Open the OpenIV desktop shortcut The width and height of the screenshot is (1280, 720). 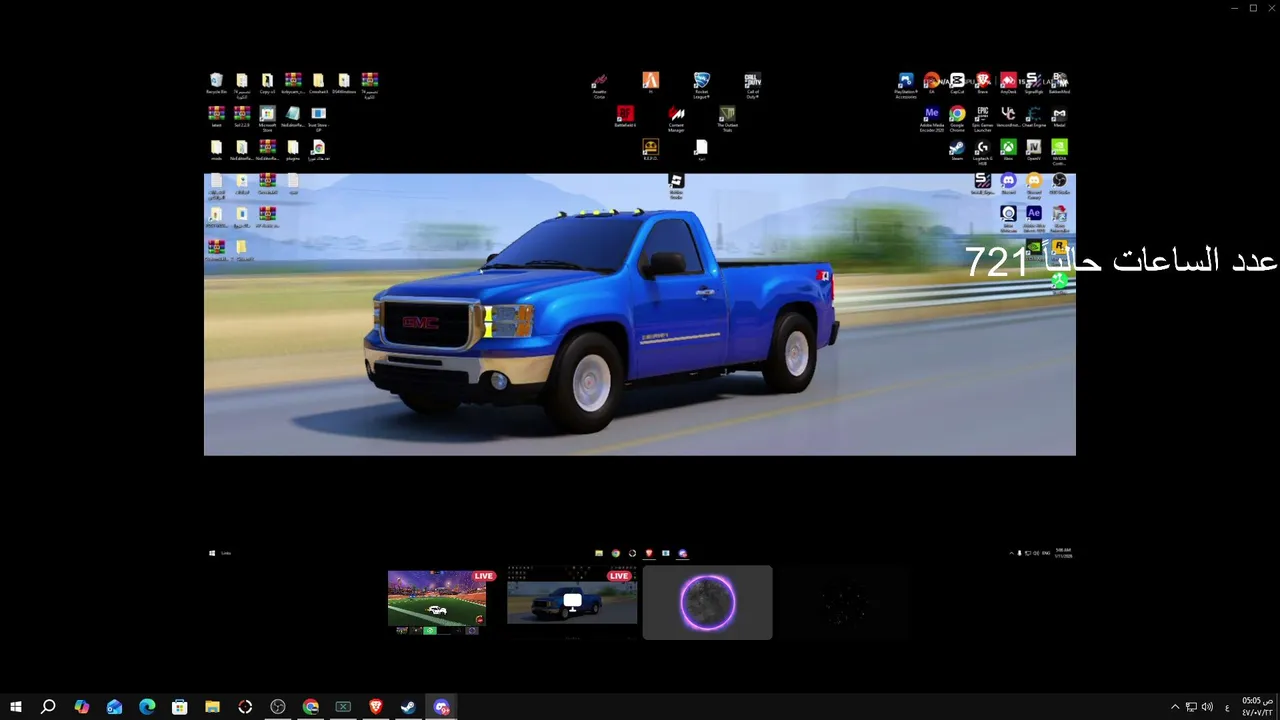pos(1034,151)
